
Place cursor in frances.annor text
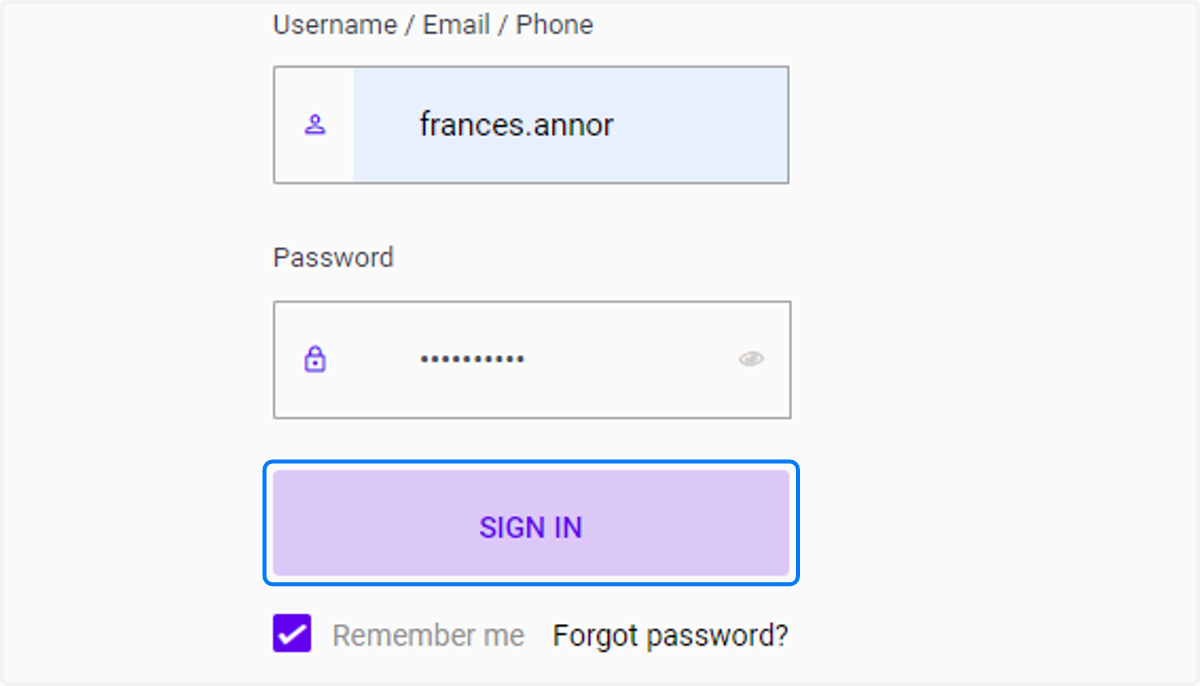click(x=516, y=125)
